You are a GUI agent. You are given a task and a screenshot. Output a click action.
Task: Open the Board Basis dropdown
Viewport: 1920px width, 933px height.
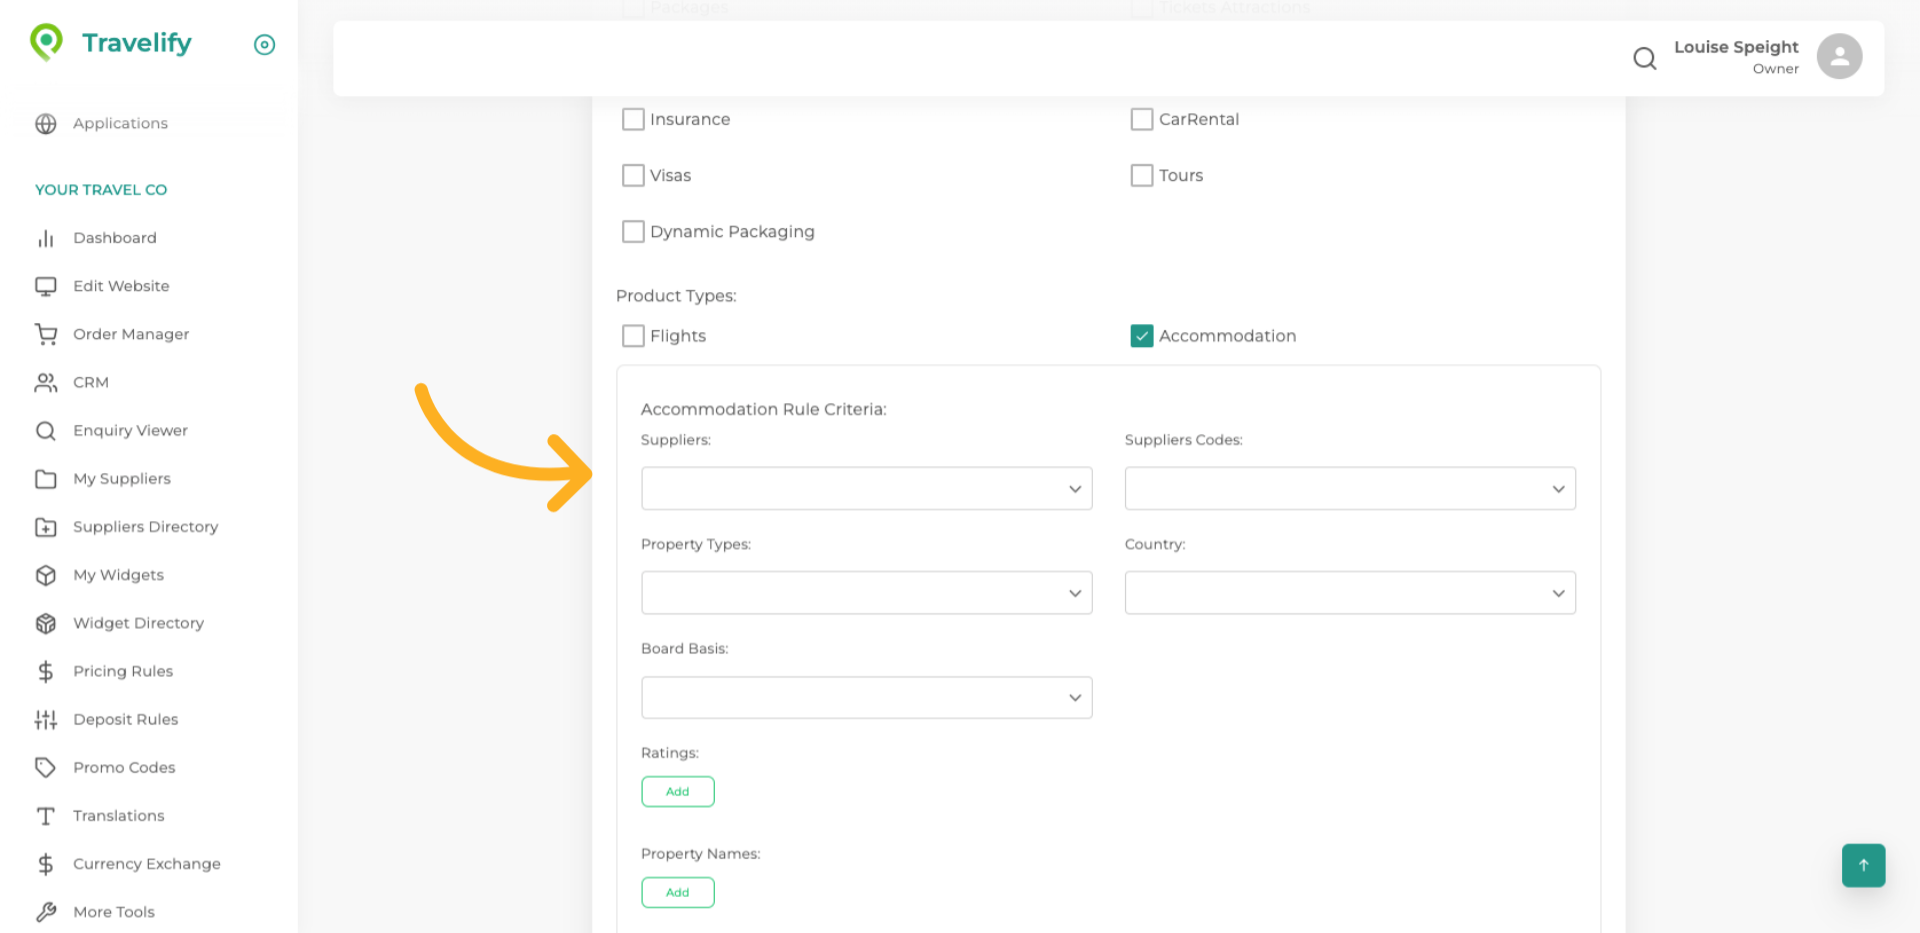866,698
